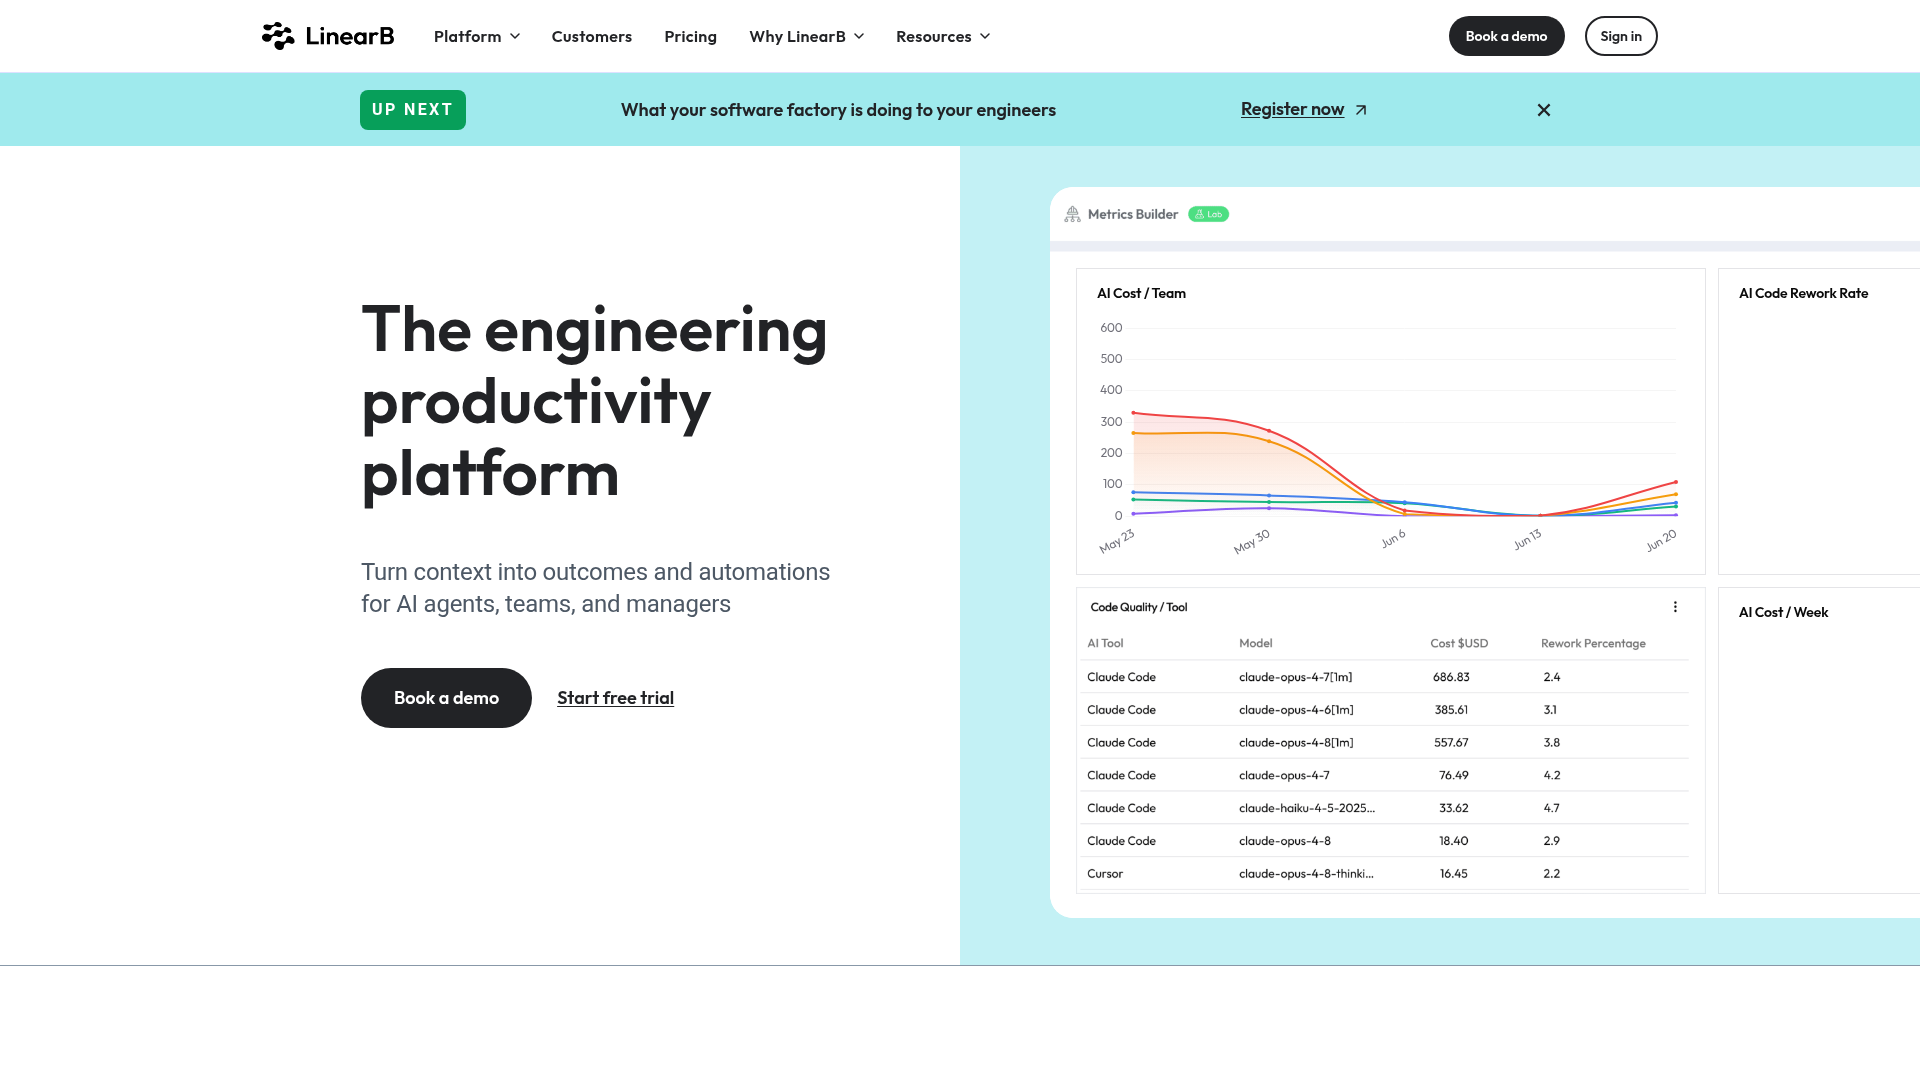Click the AI Cost / Team chart title
Viewport: 1920px width, 1080px height.
tap(1141, 293)
